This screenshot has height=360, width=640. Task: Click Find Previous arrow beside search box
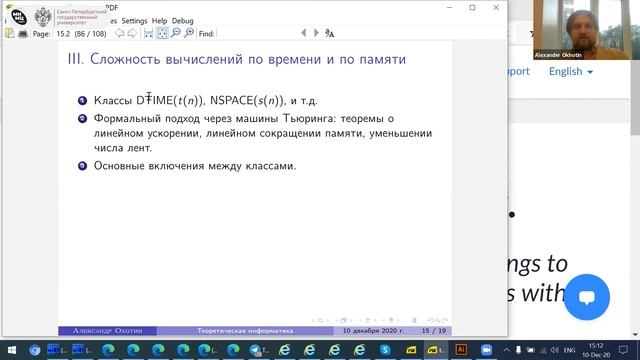click(x=303, y=33)
